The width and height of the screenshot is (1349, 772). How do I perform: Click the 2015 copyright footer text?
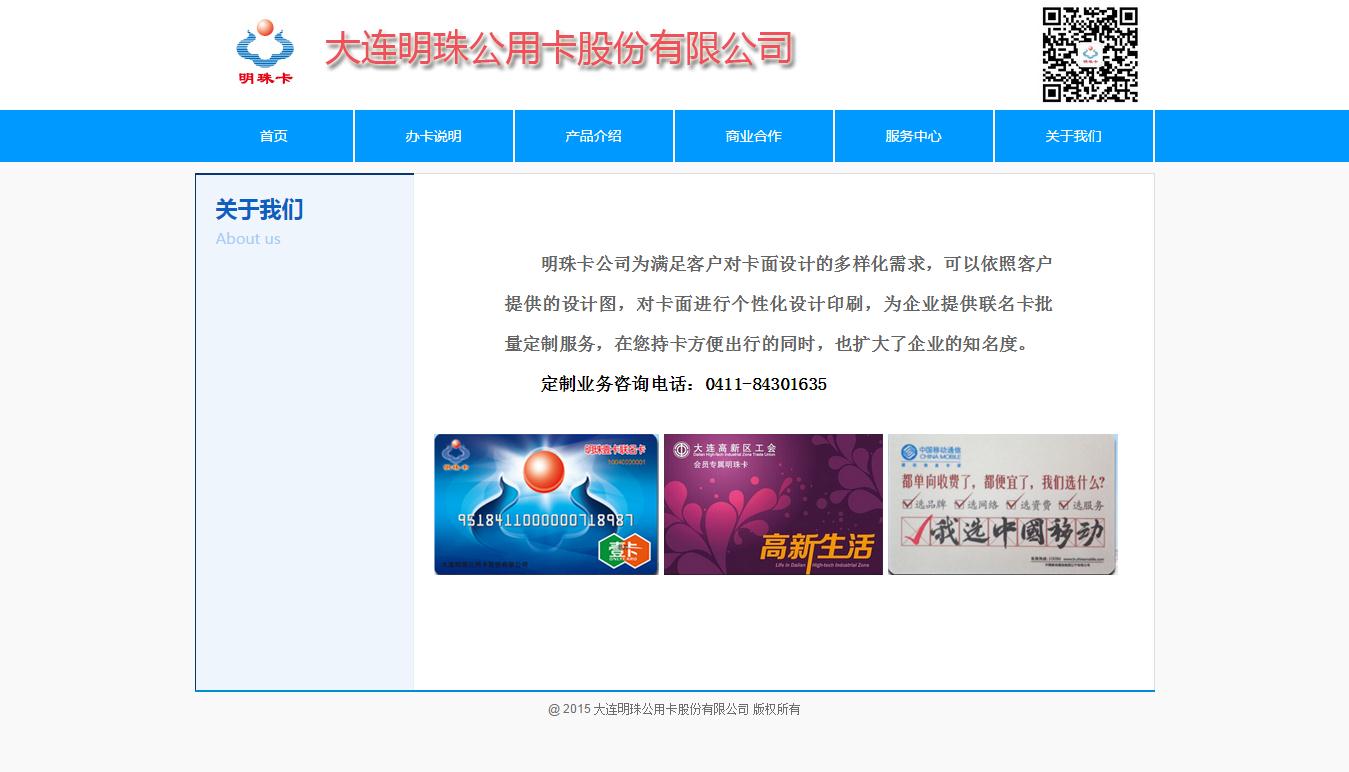pyautogui.click(x=674, y=709)
